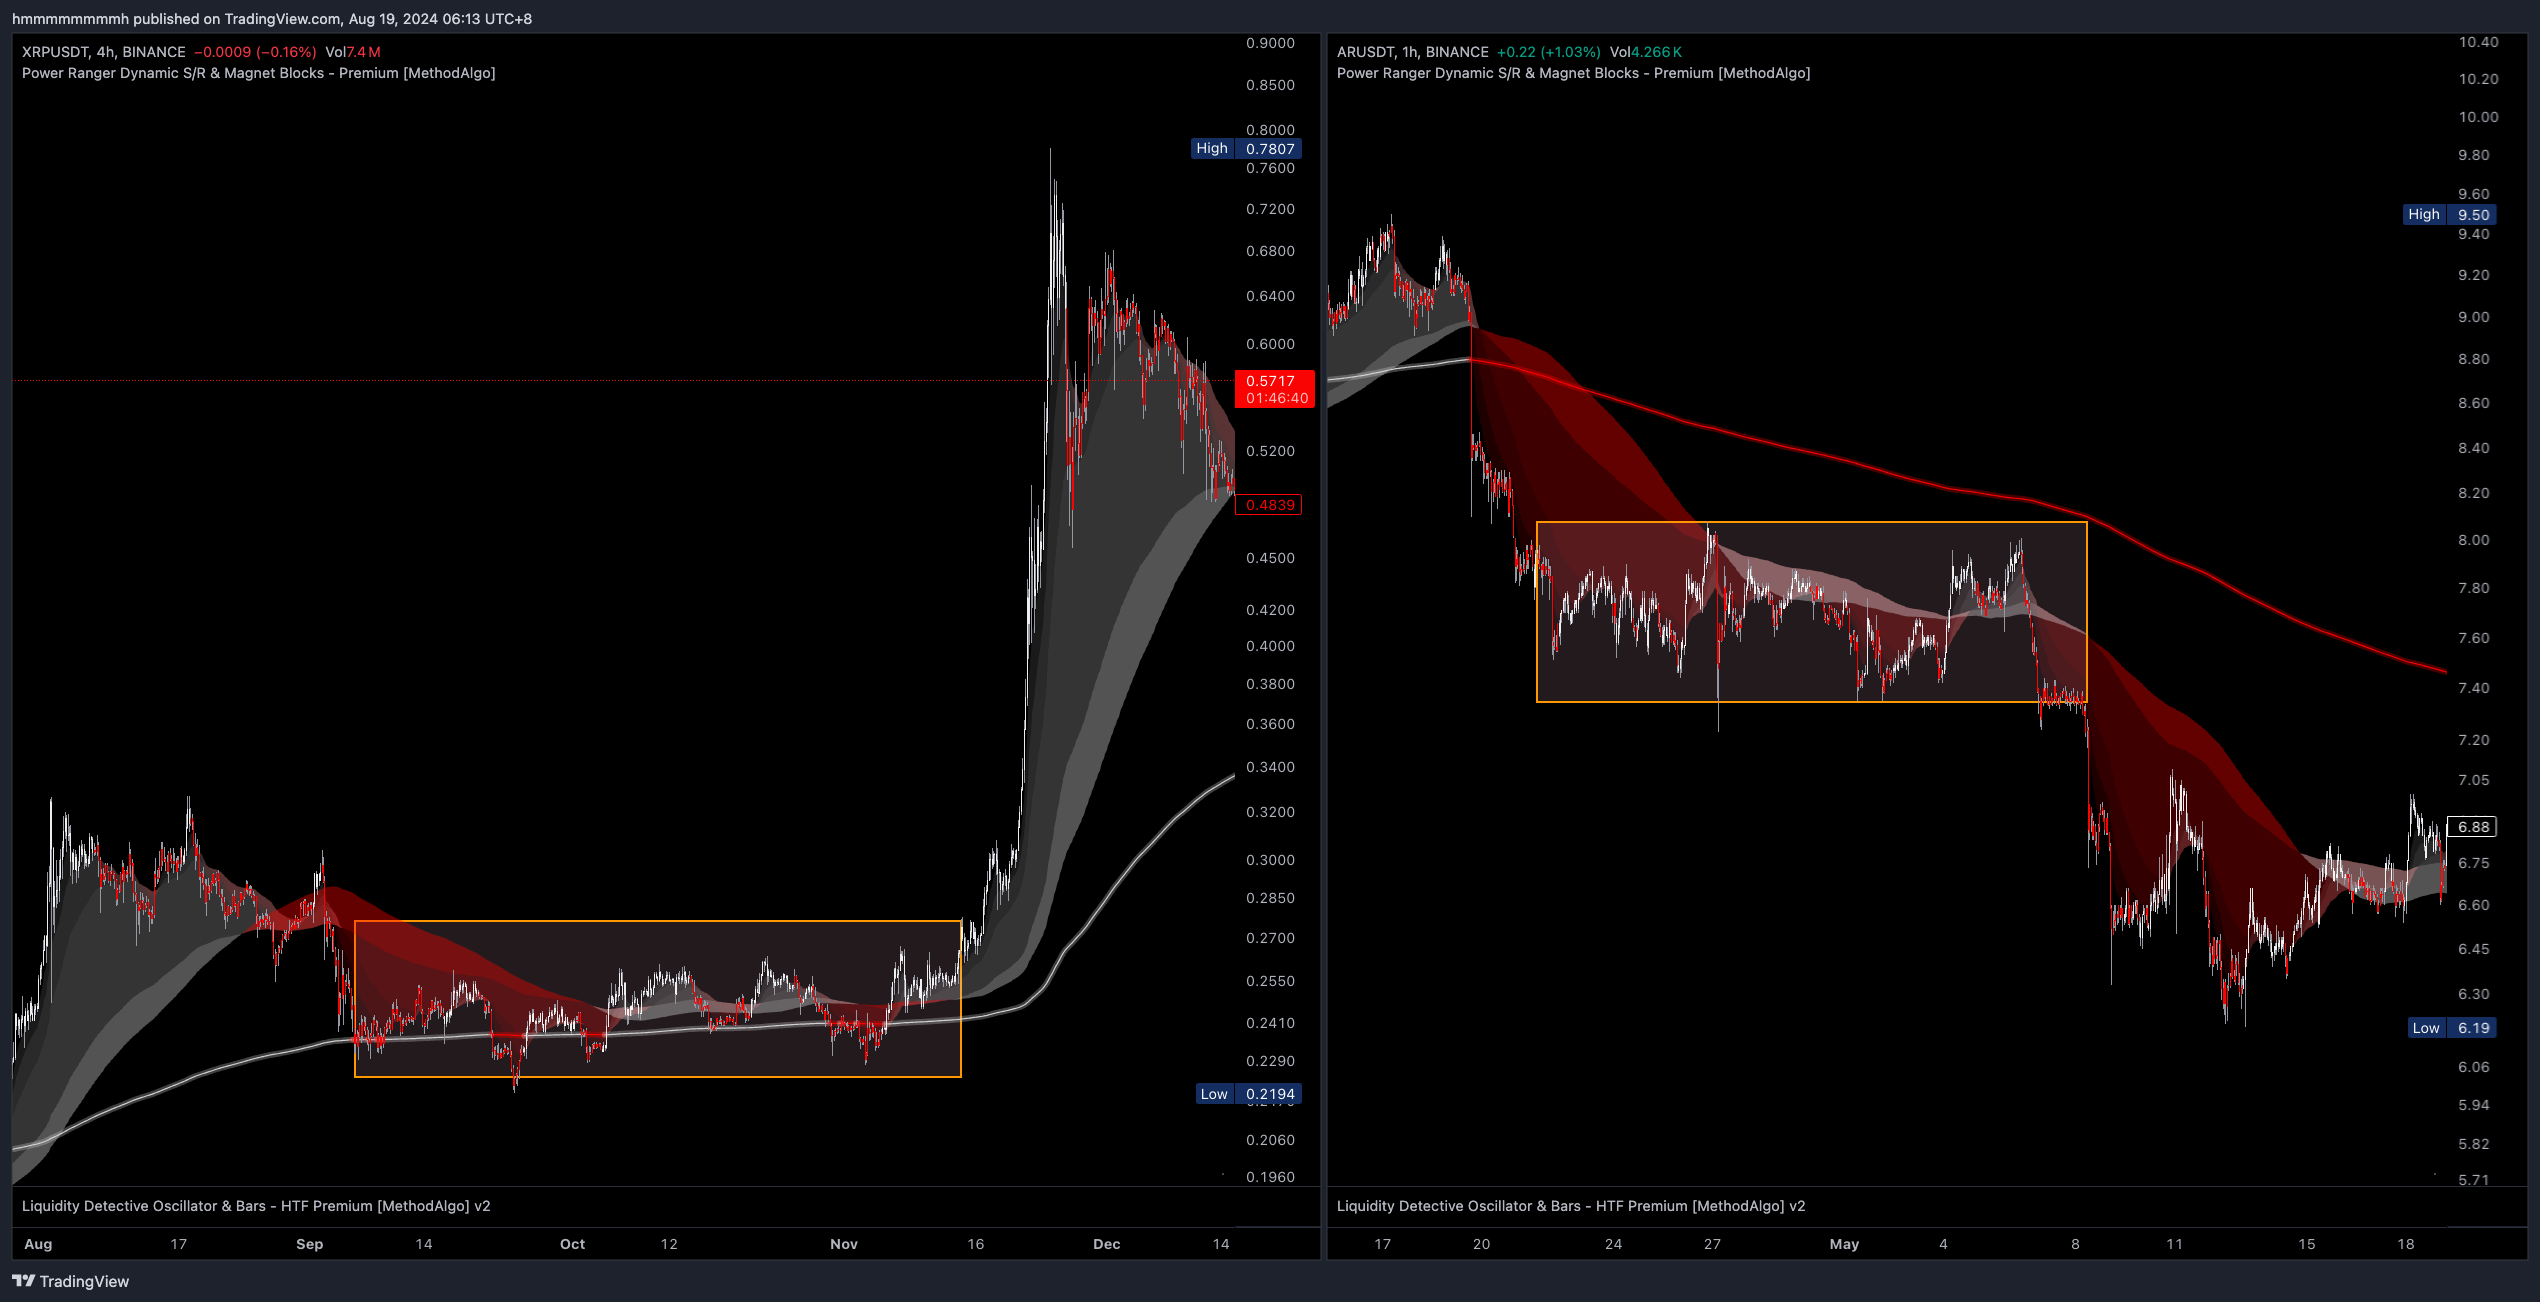The height and width of the screenshot is (1302, 2540).
Task: Click the High 0.7807 price label
Action: 1246,149
